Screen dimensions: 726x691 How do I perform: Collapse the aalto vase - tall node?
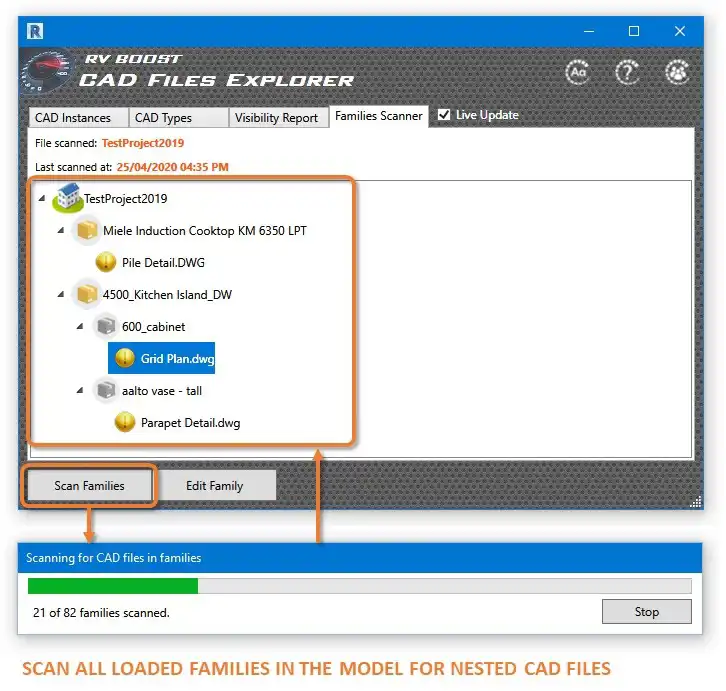tap(80, 390)
